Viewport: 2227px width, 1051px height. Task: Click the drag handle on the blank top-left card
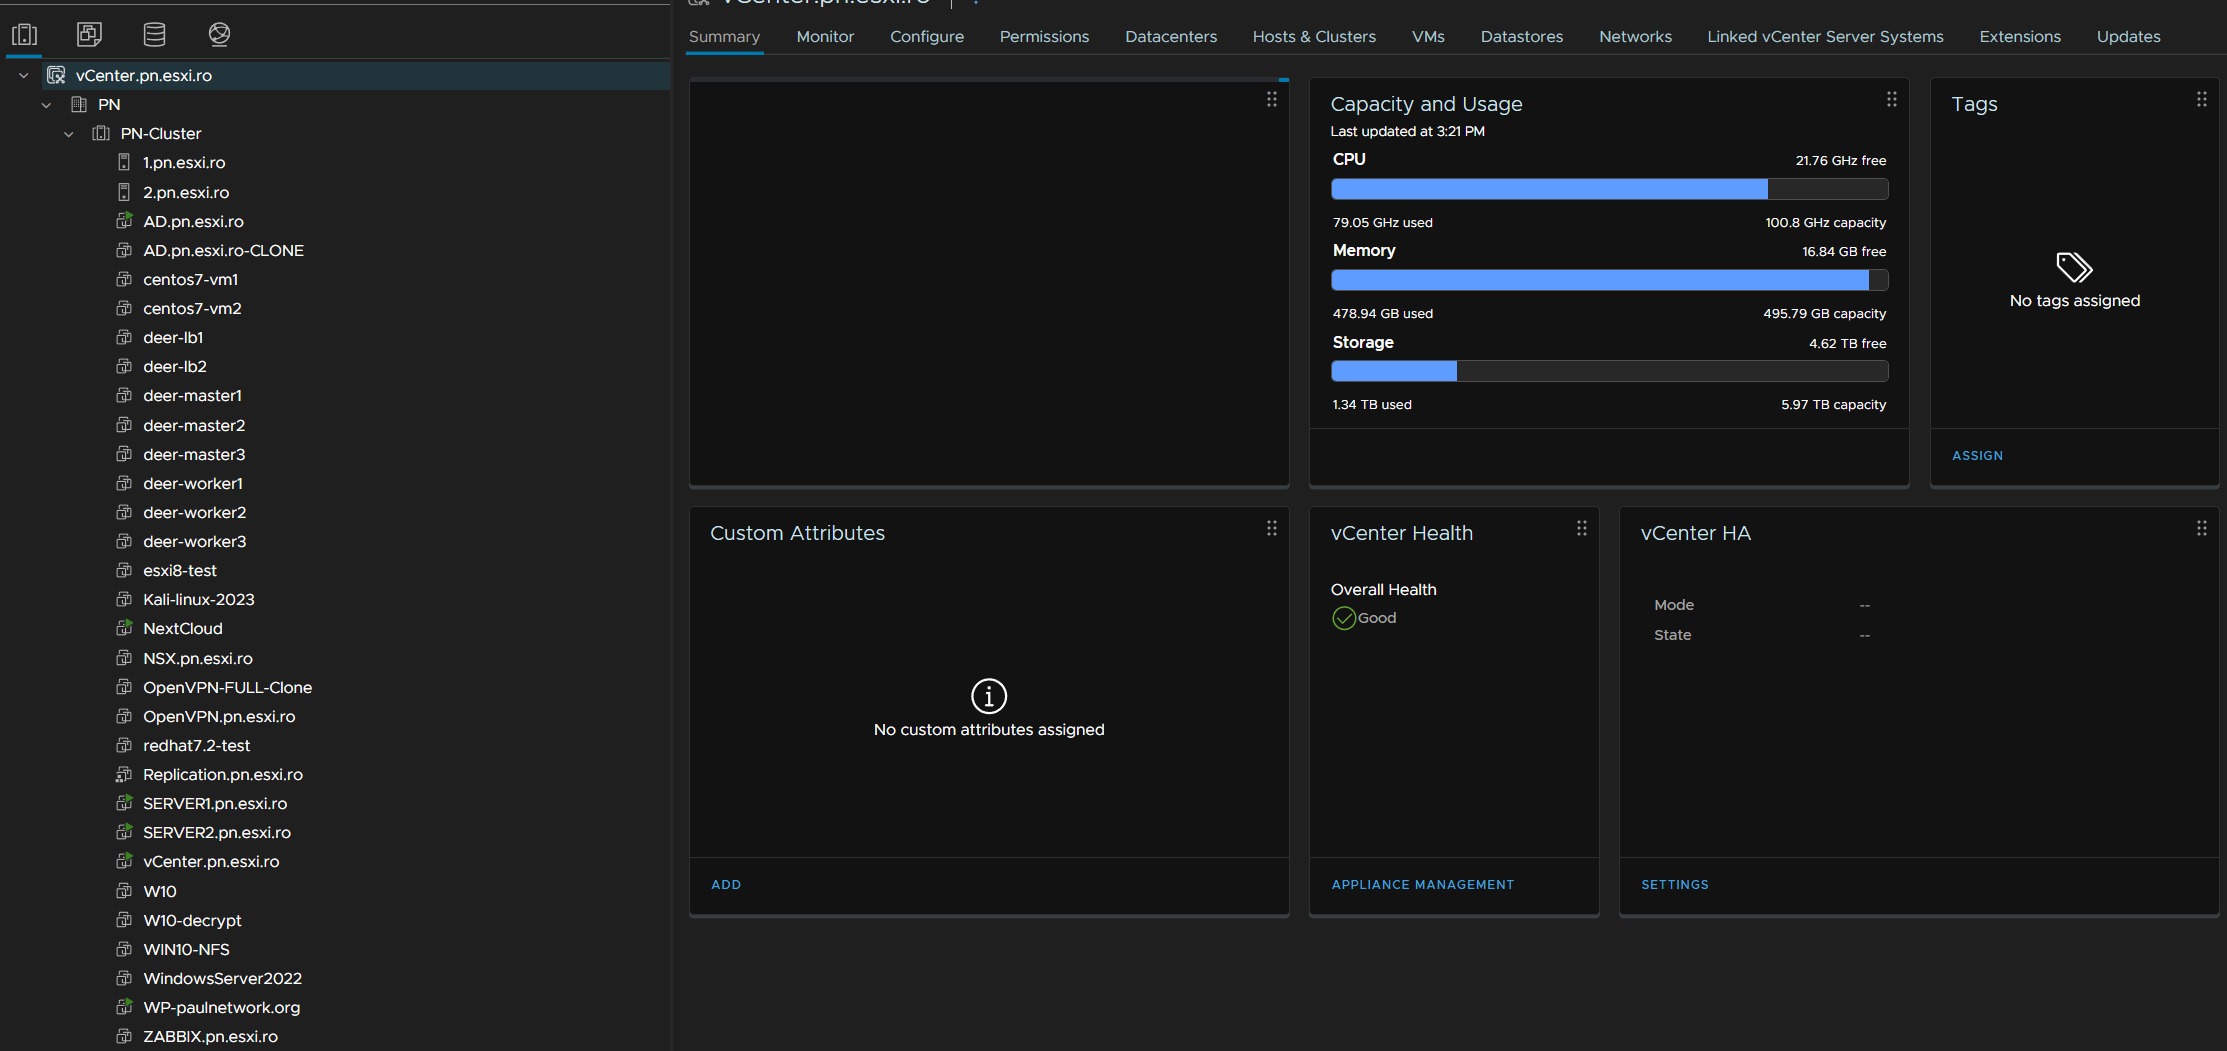pyautogui.click(x=1271, y=99)
